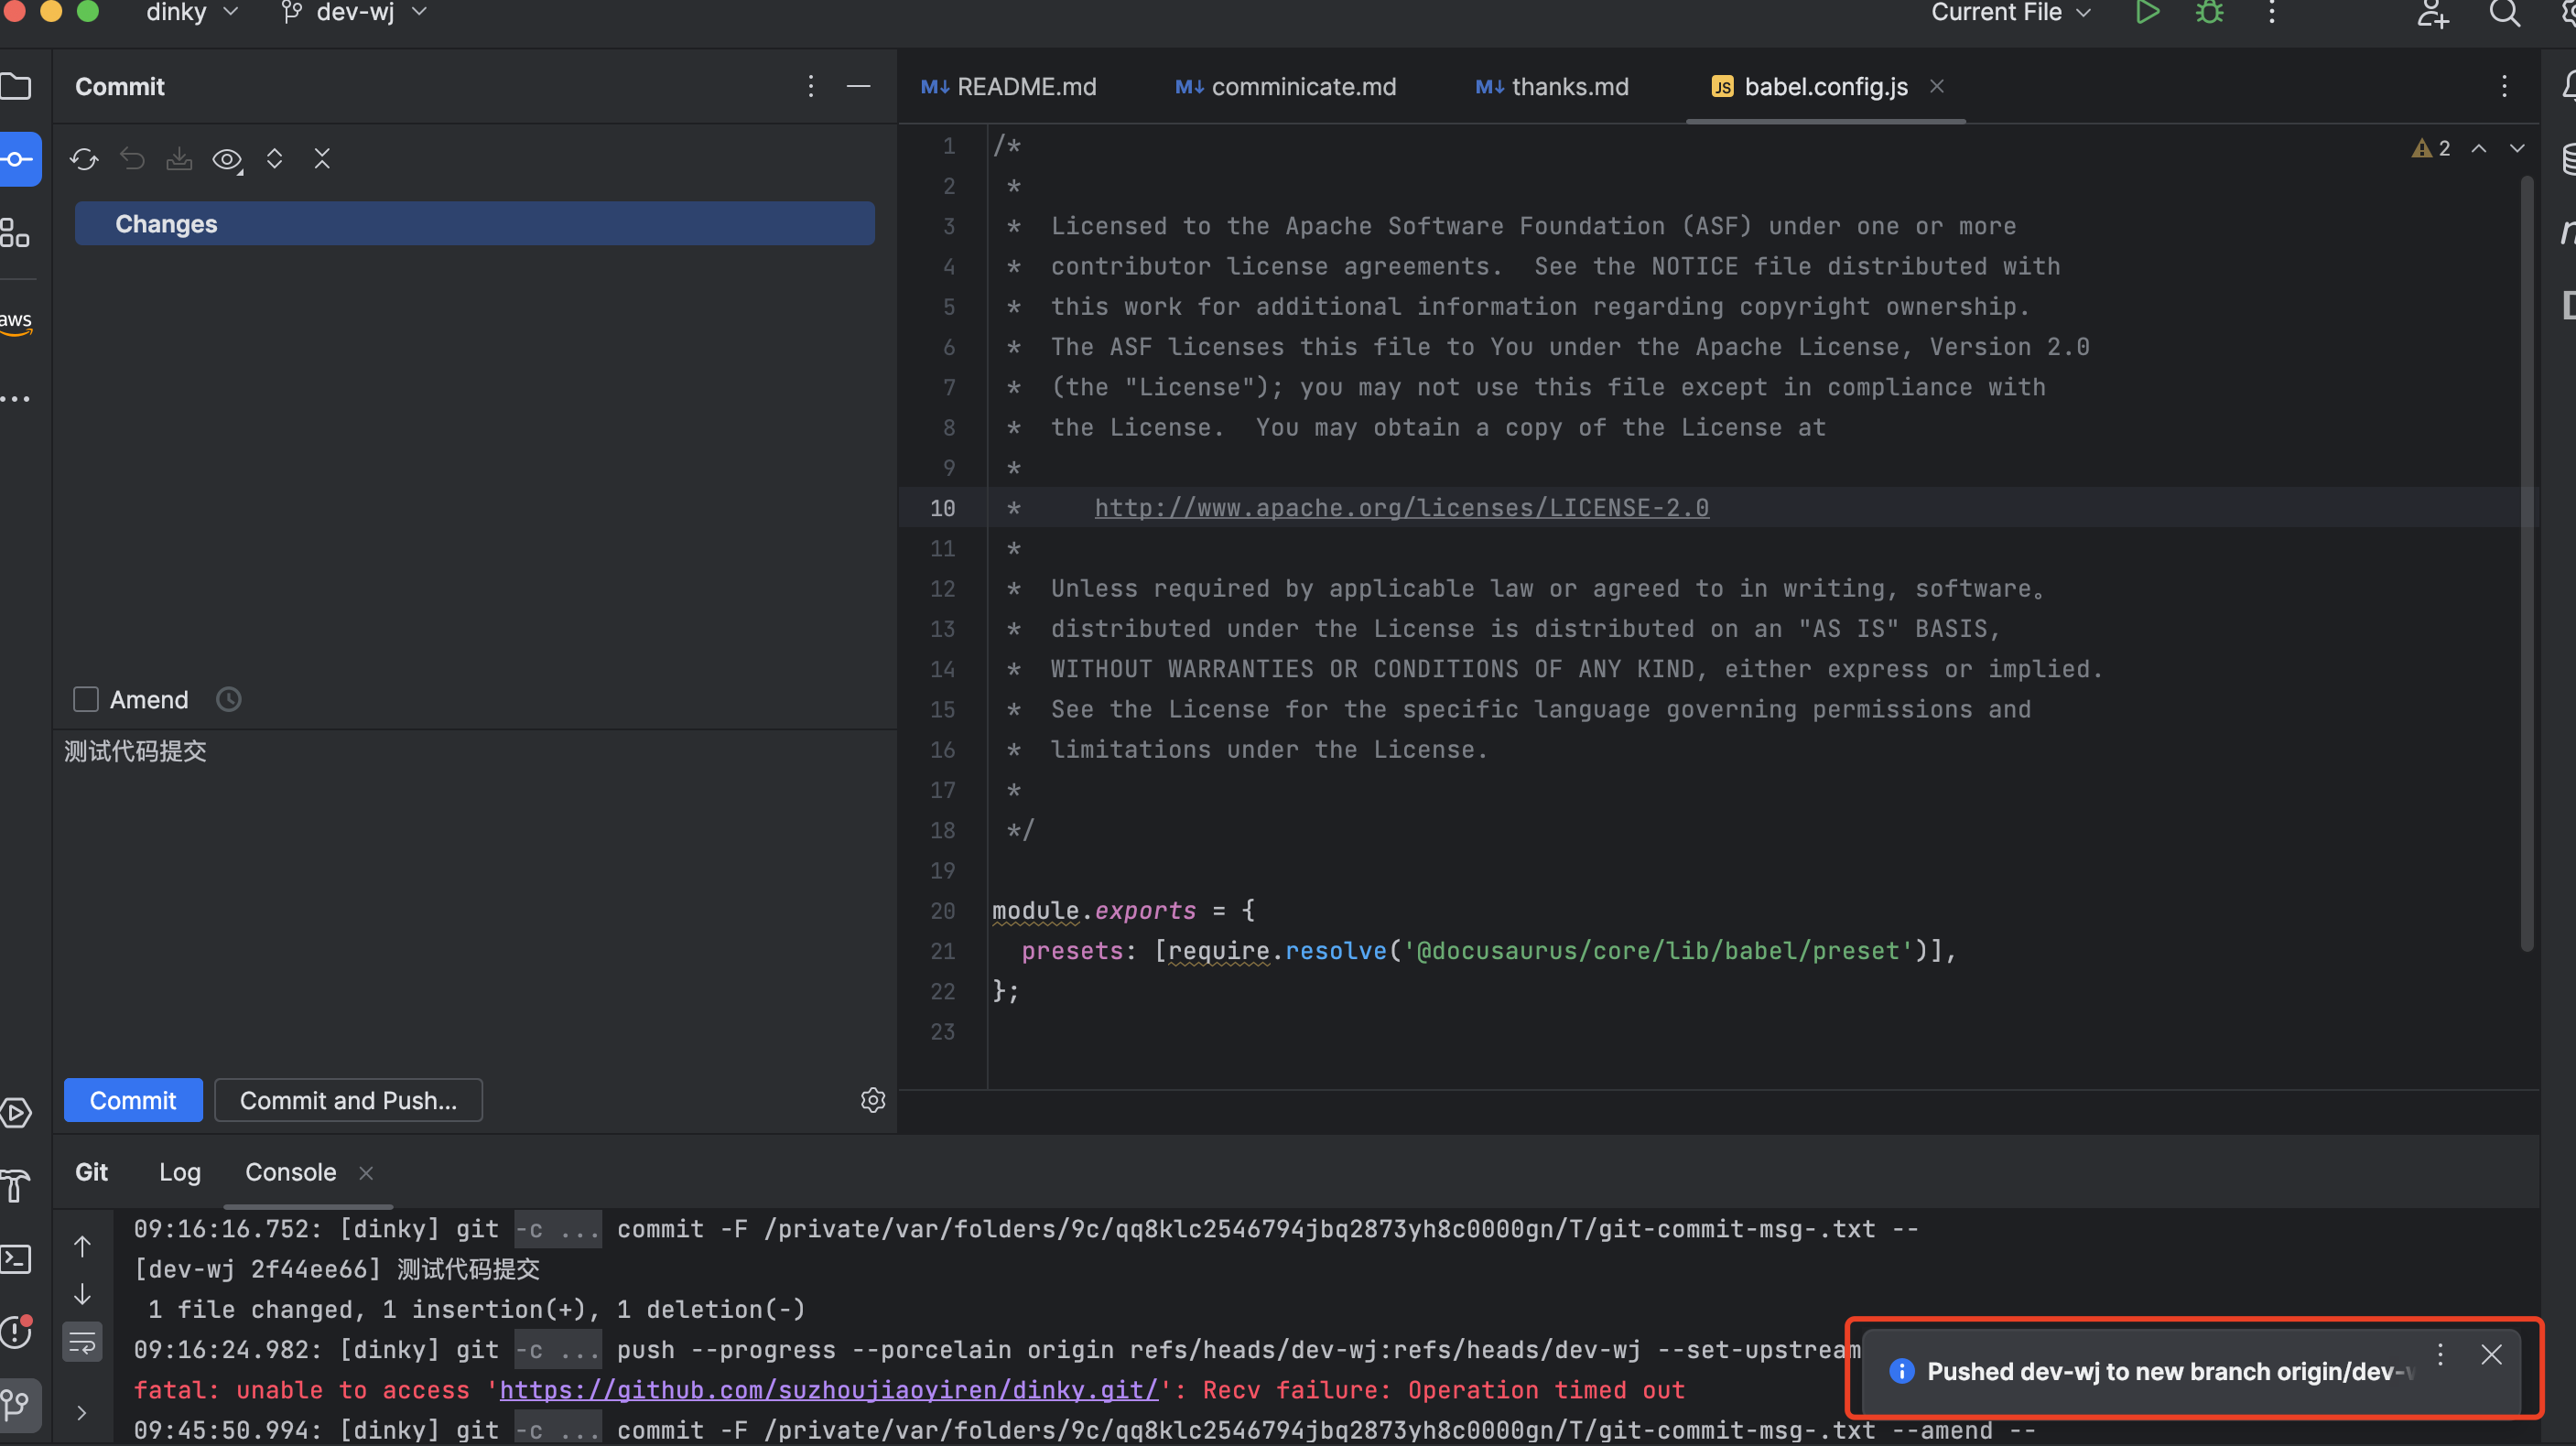This screenshot has width=2576, height=1446.
Task: Click the Rollback changes icon
Action: [132, 159]
